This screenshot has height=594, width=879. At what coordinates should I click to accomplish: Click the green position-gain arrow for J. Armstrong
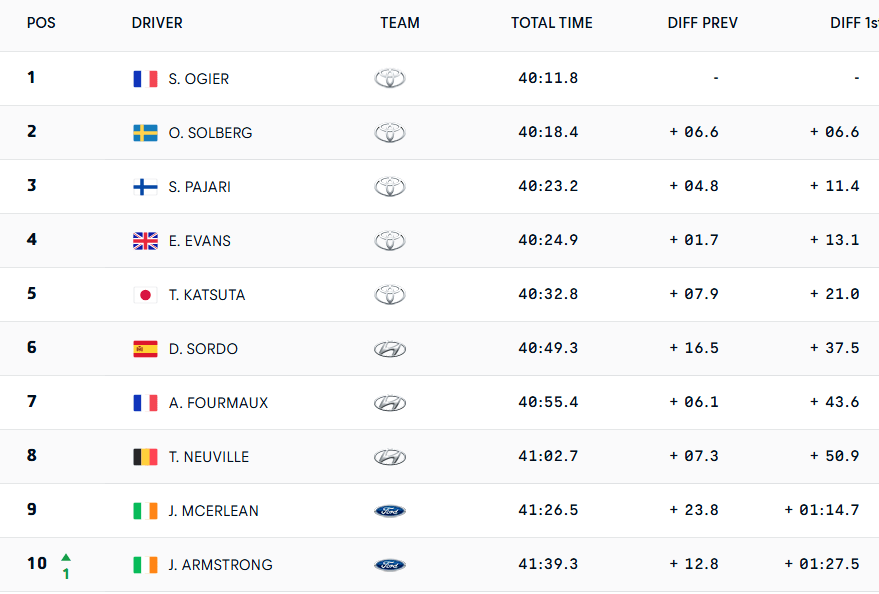point(66,557)
